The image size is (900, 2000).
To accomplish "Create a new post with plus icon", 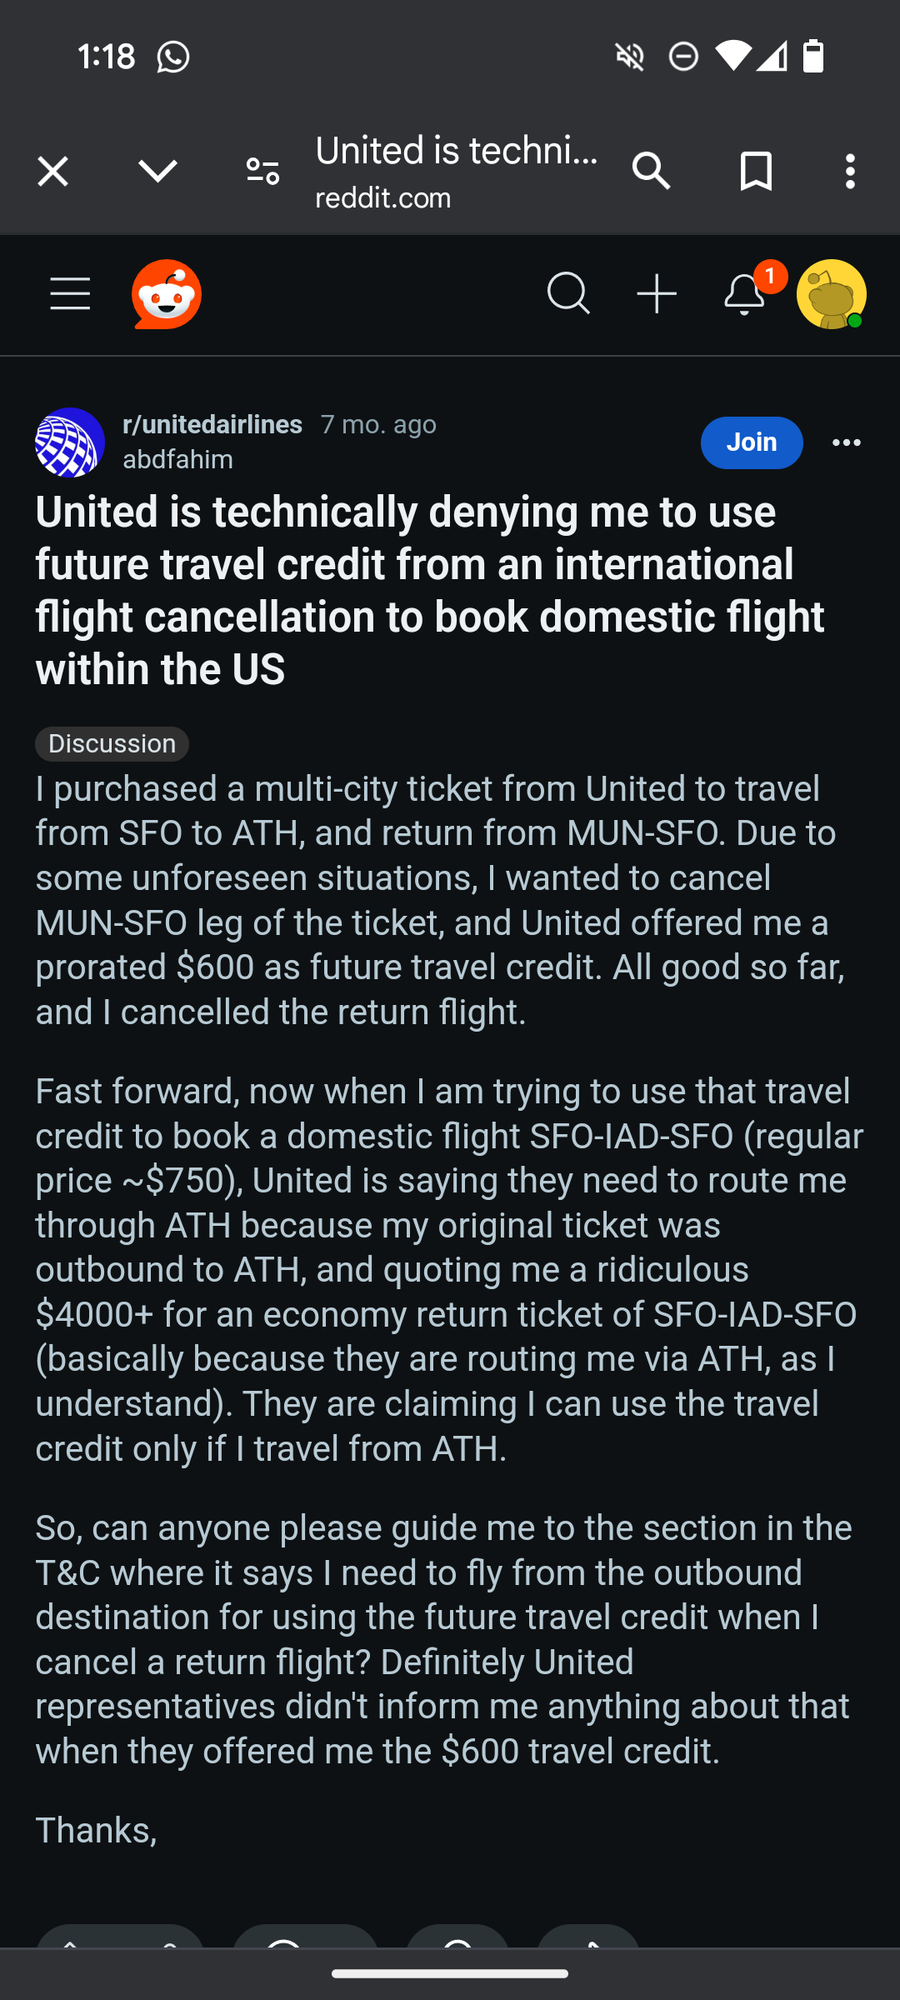I will point(657,294).
